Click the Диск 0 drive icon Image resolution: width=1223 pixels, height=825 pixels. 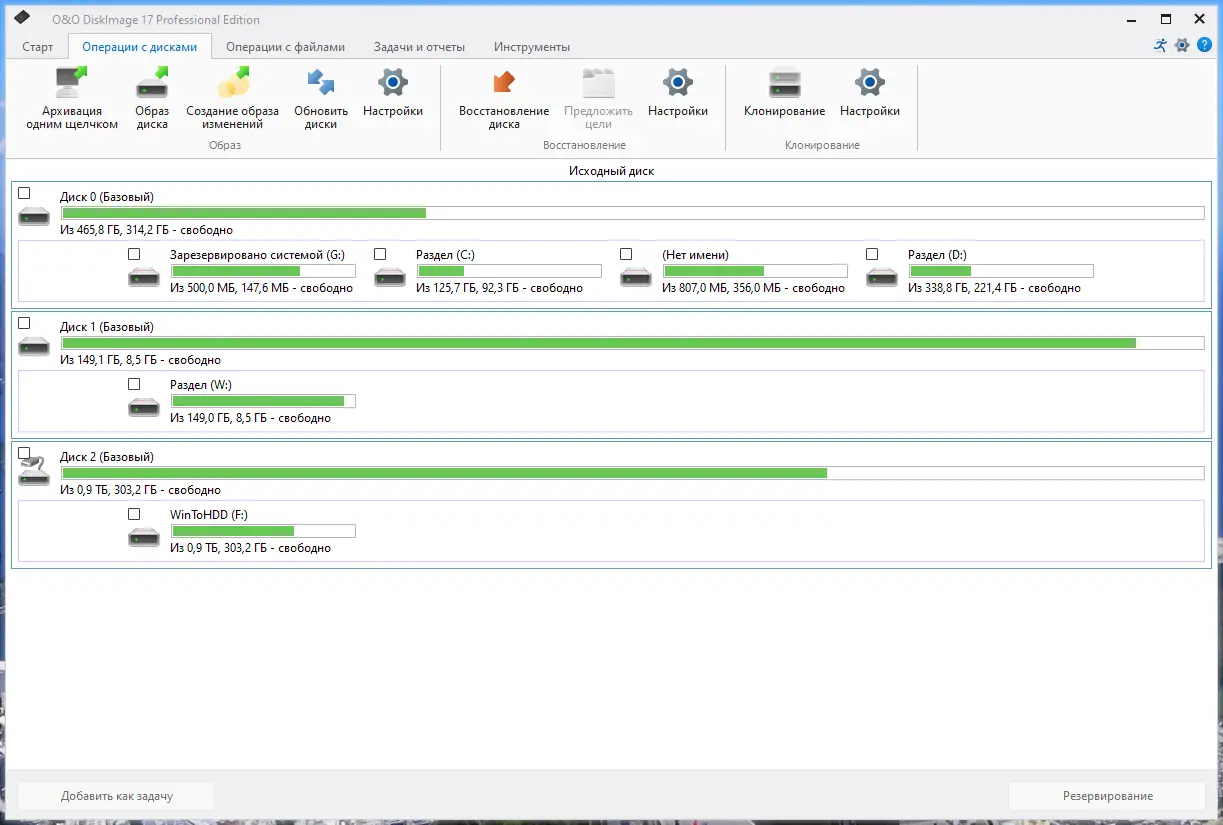[x=34, y=215]
